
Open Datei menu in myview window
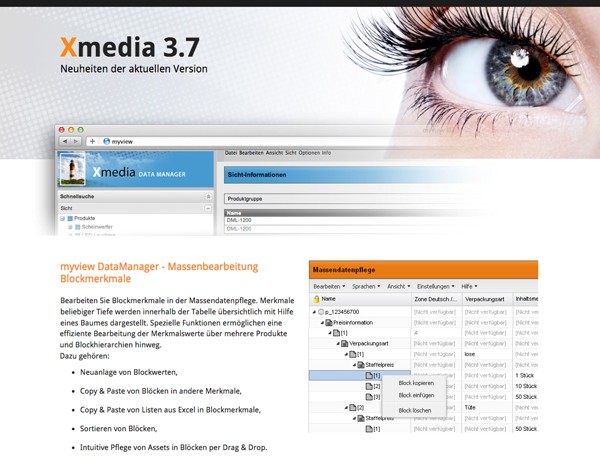(231, 153)
